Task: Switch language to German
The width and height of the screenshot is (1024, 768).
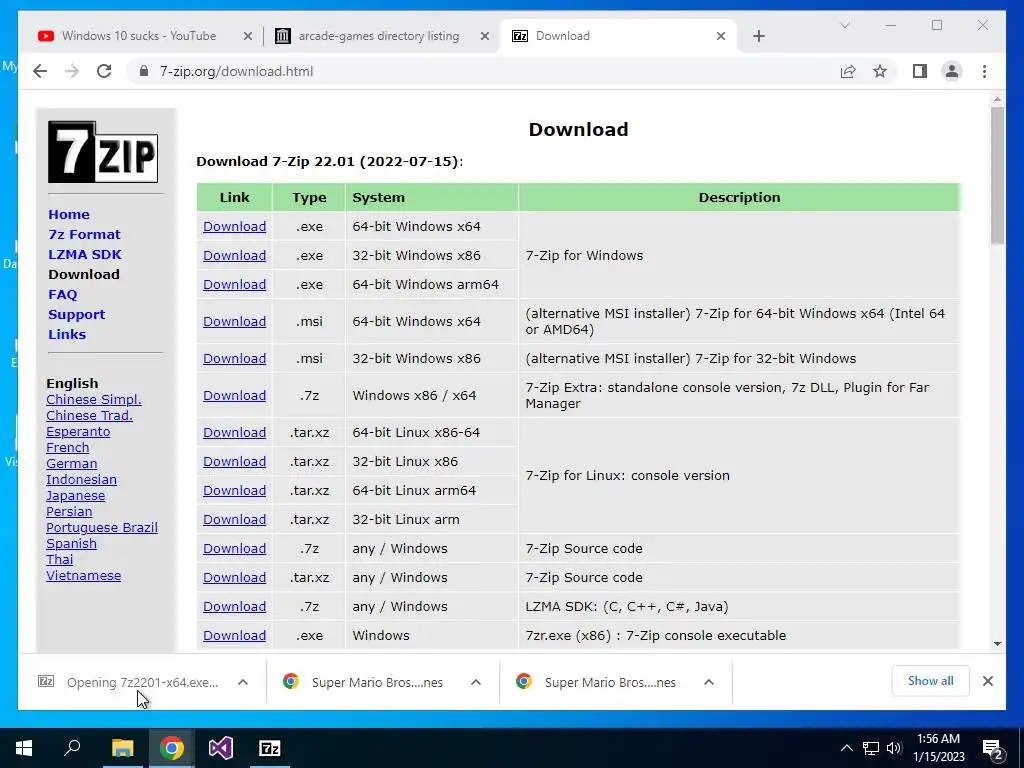Action: (71, 464)
